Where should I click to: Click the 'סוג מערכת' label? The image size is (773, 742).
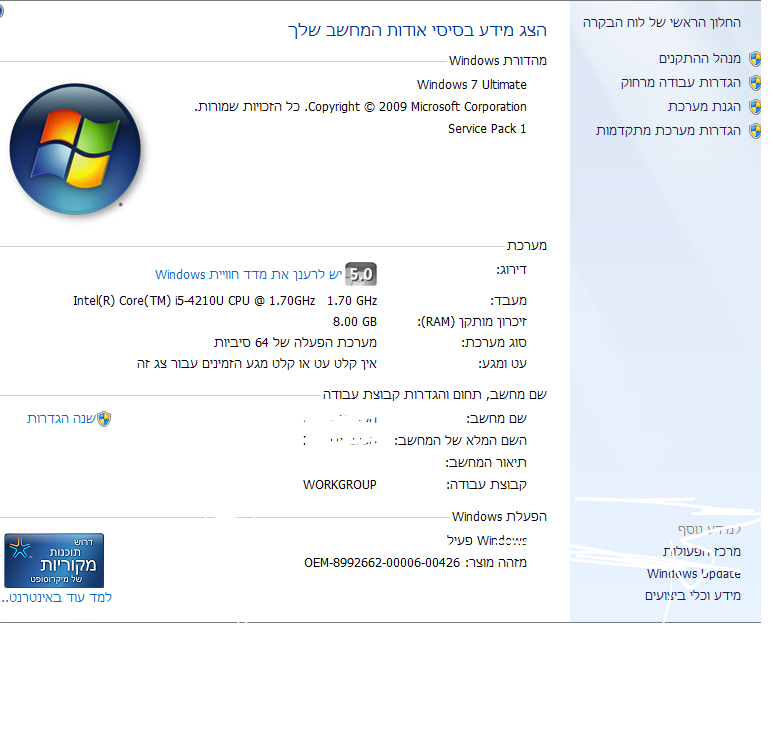click(494, 343)
